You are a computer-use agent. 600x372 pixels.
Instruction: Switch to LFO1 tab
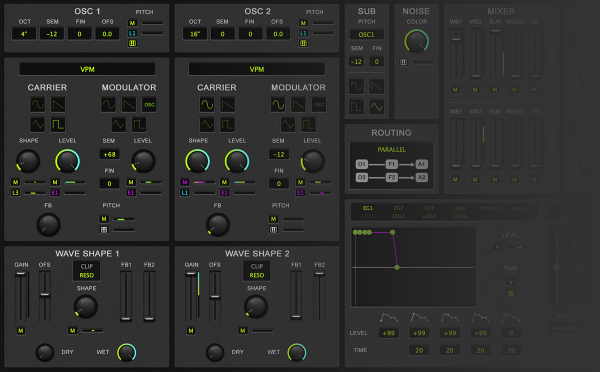pos(368,216)
